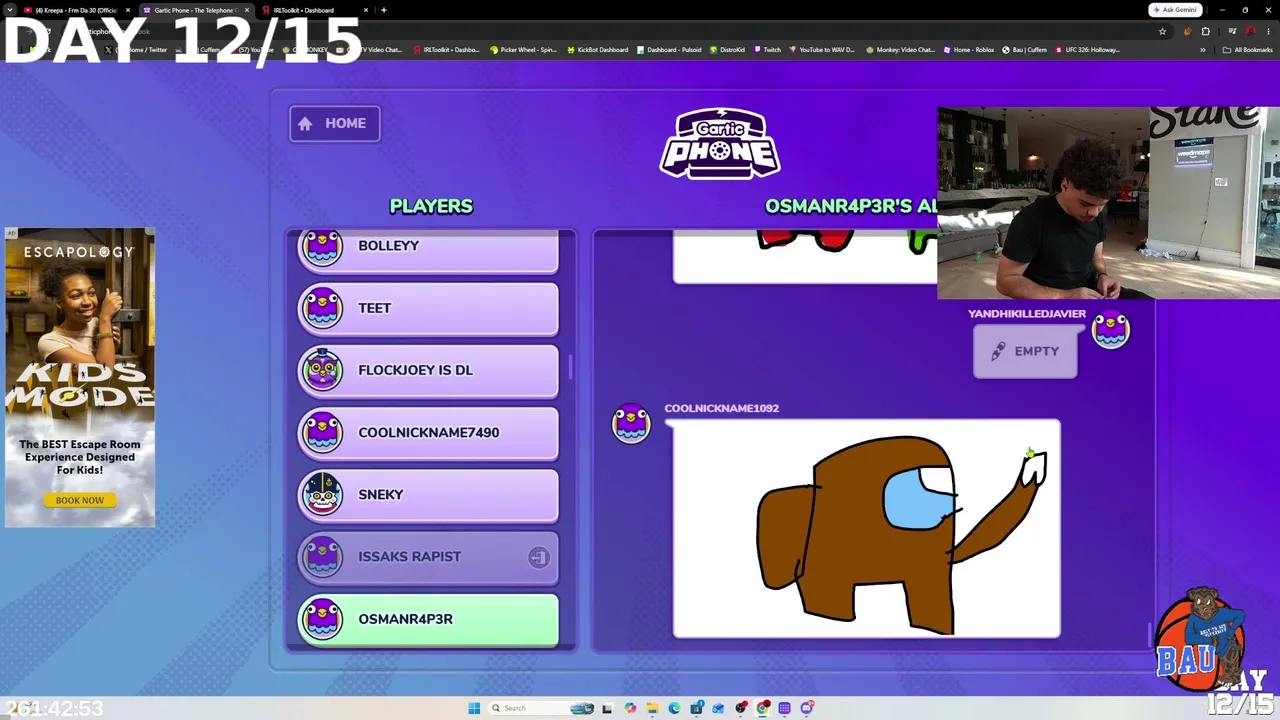The height and width of the screenshot is (720, 1280).
Task: Open OBS Studio from the taskbar
Action: (x=741, y=708)
